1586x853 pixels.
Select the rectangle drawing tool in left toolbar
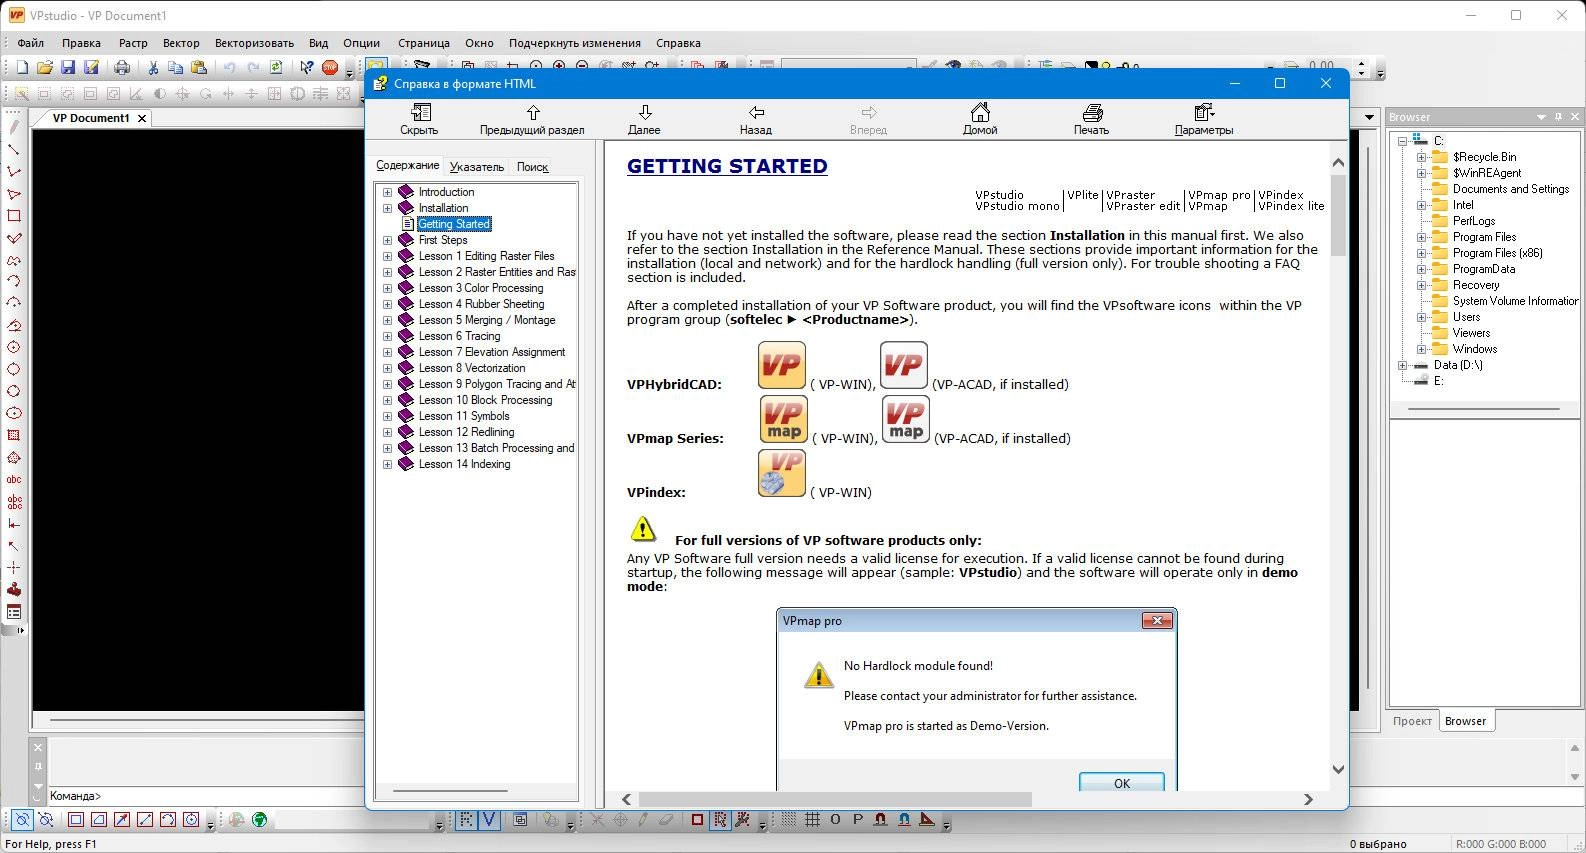[x=14, y=216]
